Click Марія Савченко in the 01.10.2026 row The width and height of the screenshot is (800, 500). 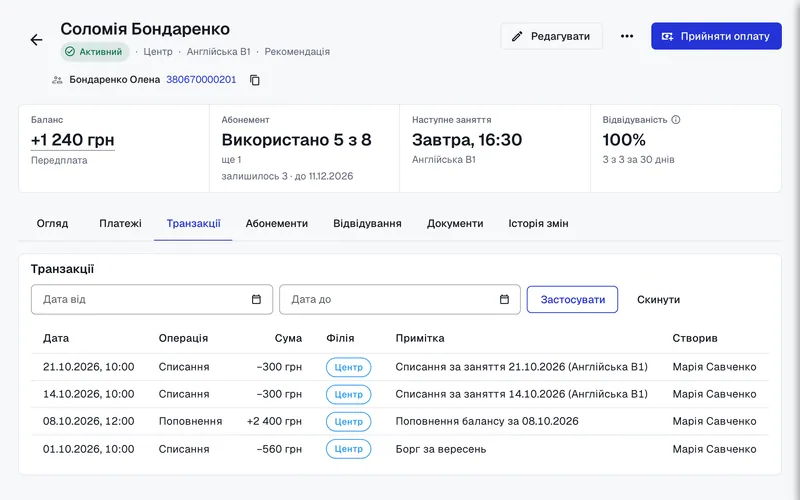pyautogui.click(x=714, y=449)
